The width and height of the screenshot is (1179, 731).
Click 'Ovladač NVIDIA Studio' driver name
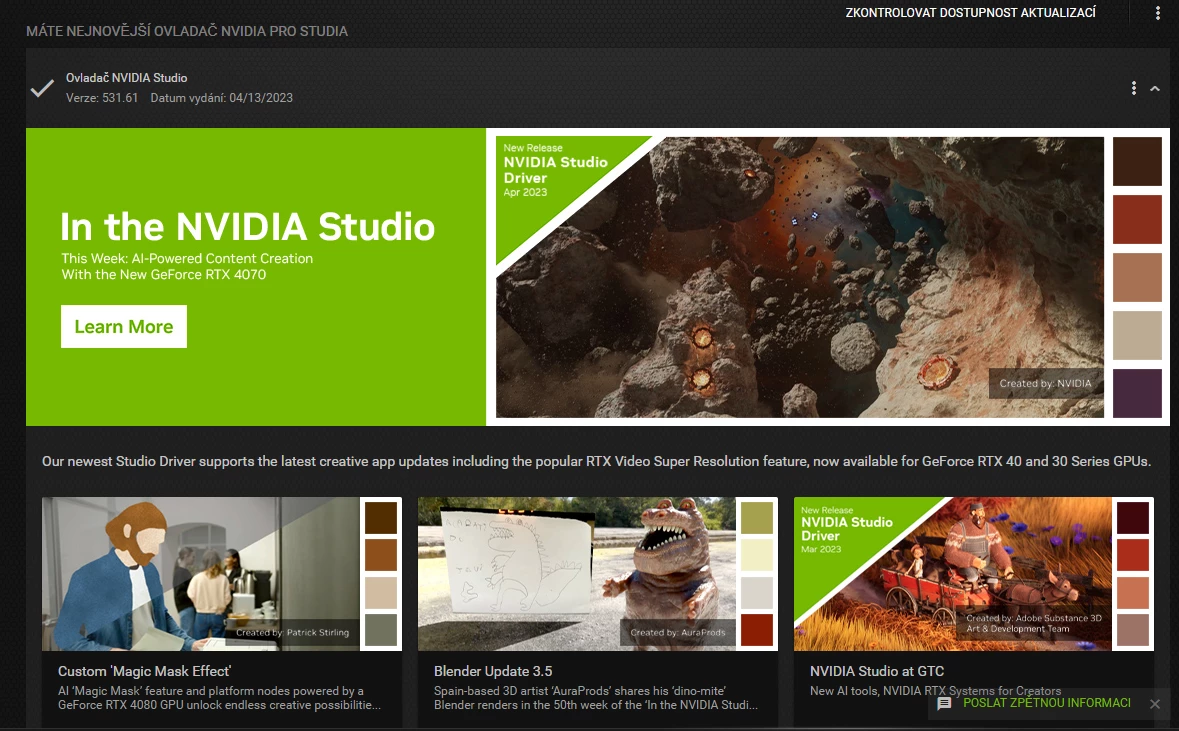pos(126,77)
